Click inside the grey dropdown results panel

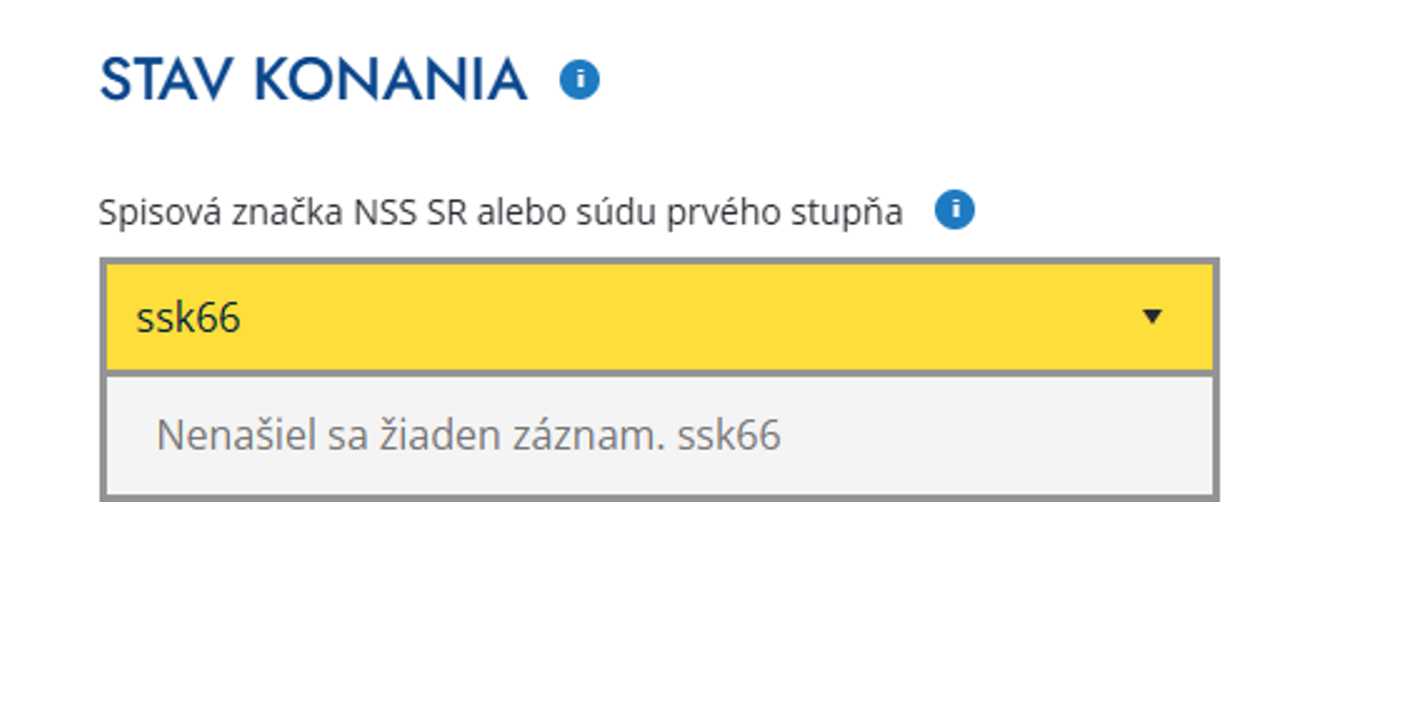tap(660, 433)
